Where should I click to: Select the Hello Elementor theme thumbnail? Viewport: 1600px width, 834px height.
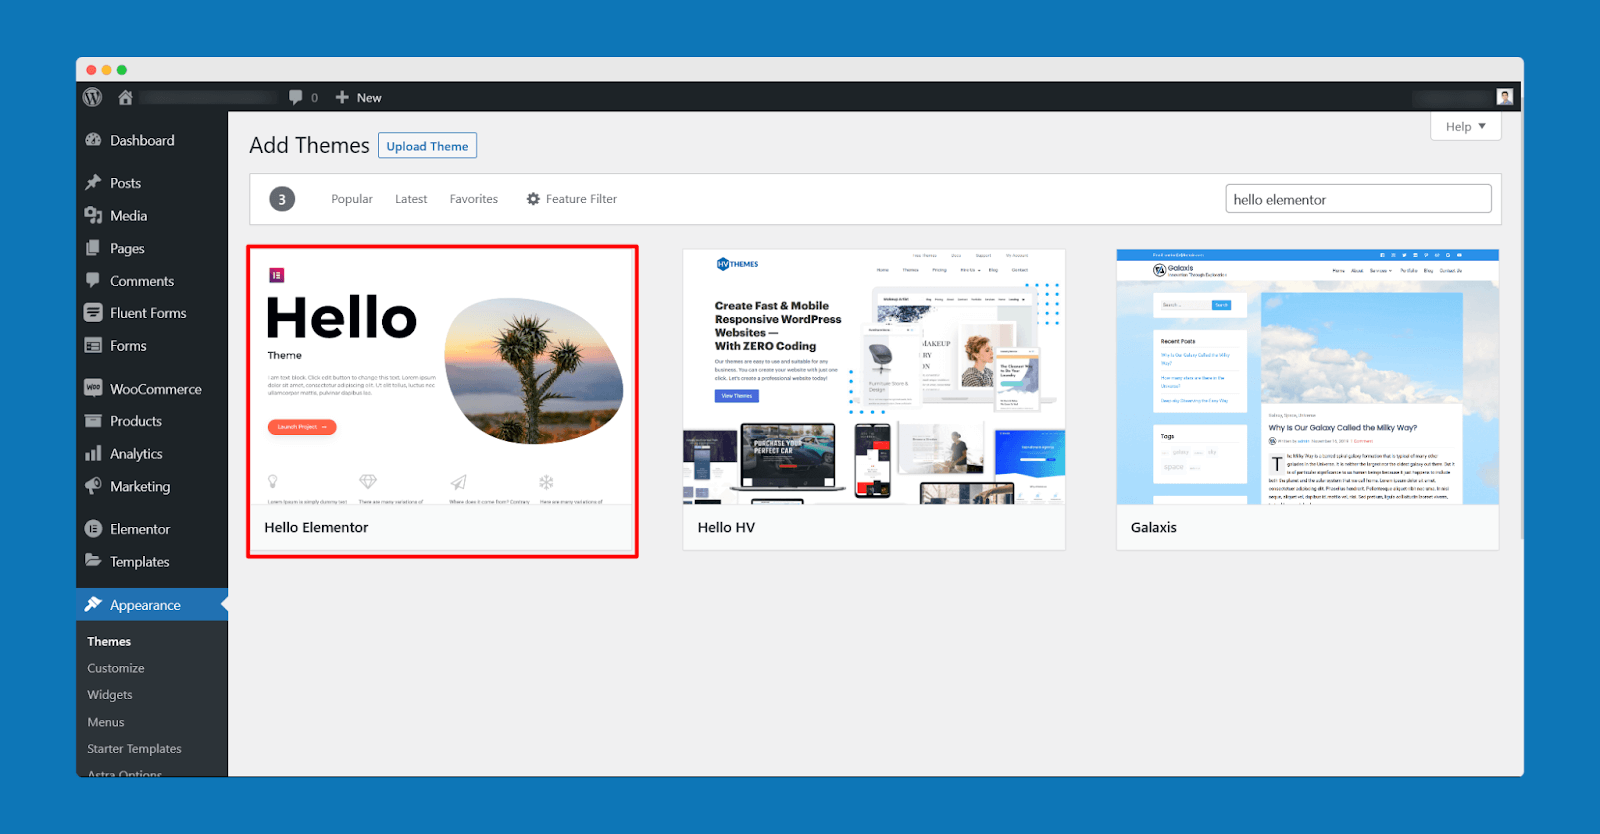[x=443, y=377]
